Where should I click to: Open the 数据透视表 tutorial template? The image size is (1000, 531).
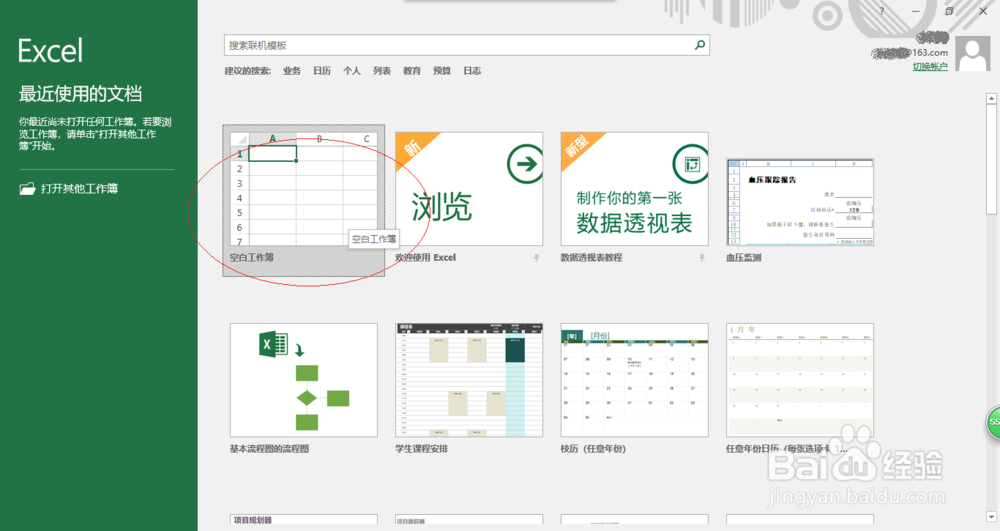635,189
